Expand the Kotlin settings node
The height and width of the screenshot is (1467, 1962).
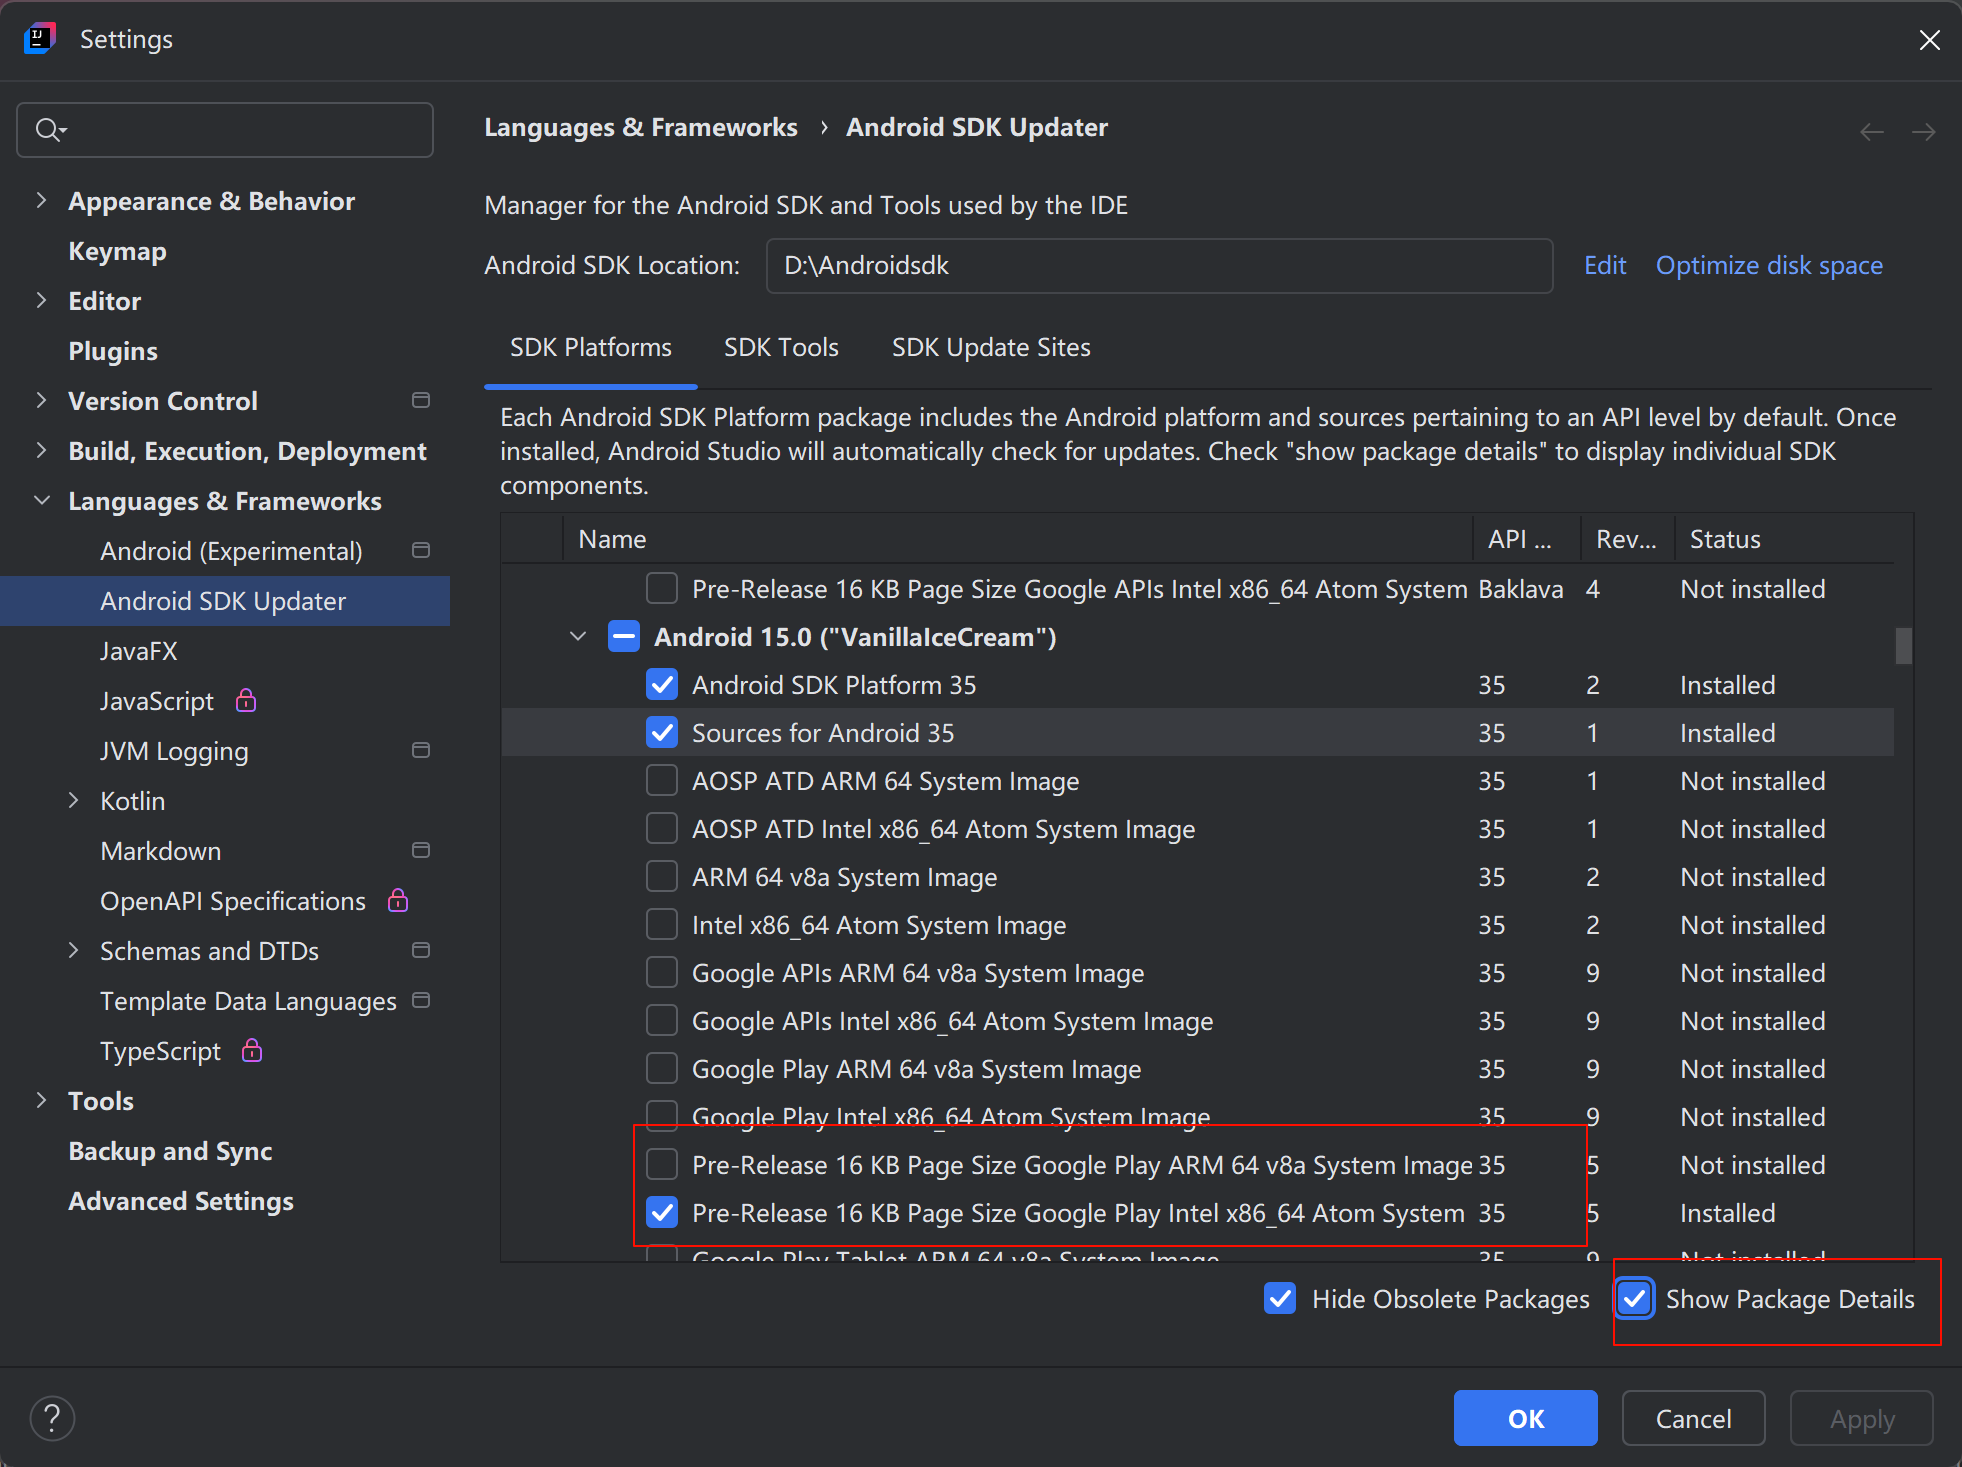[x=73, y=801]
